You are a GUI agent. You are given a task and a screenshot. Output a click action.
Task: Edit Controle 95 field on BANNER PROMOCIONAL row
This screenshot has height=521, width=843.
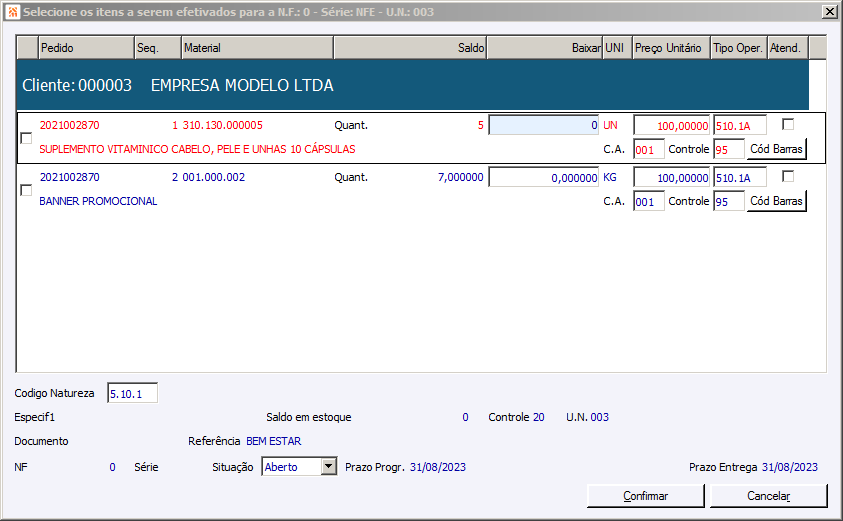729,202
